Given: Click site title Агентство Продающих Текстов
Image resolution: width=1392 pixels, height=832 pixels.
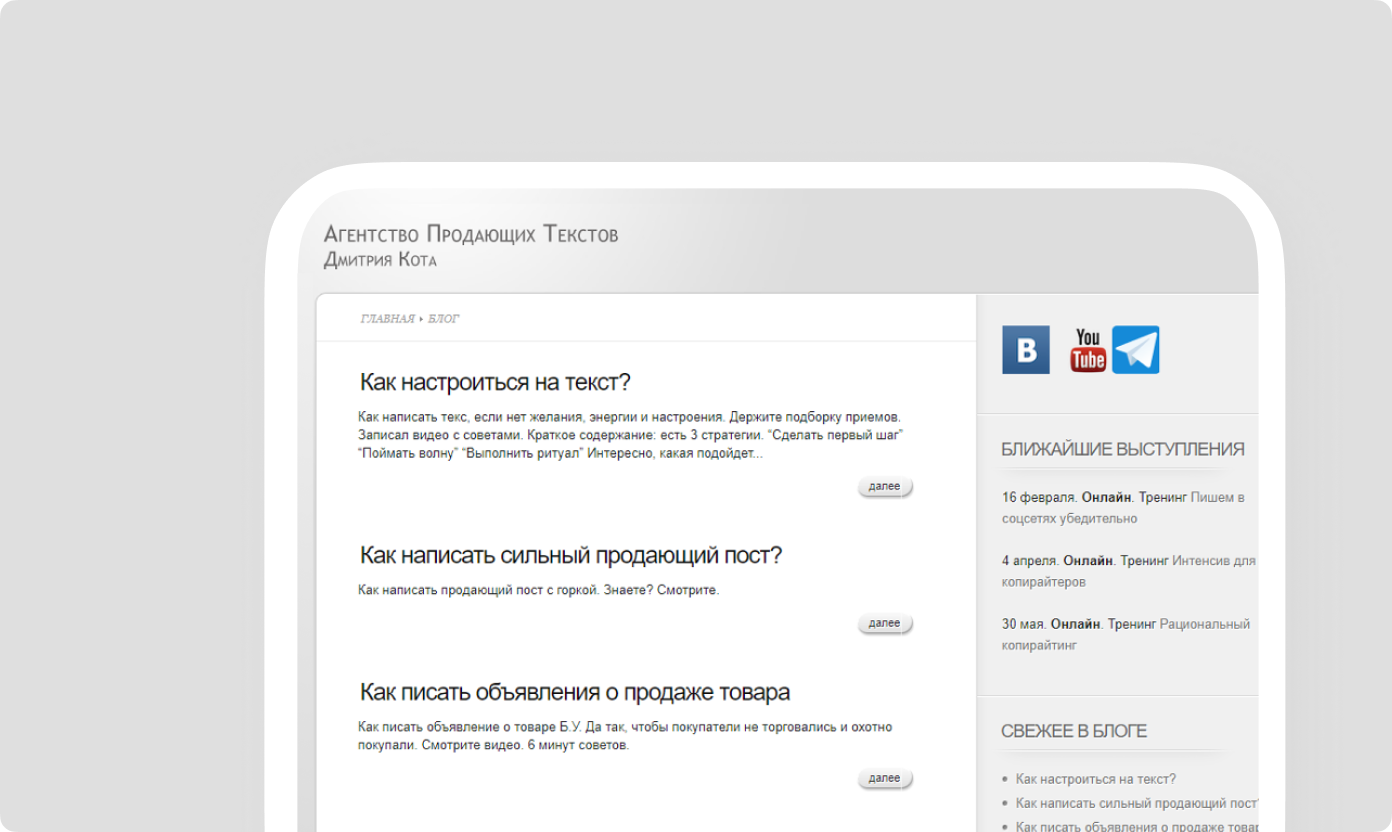Looking at the screenshot, I should pos(471,235).
